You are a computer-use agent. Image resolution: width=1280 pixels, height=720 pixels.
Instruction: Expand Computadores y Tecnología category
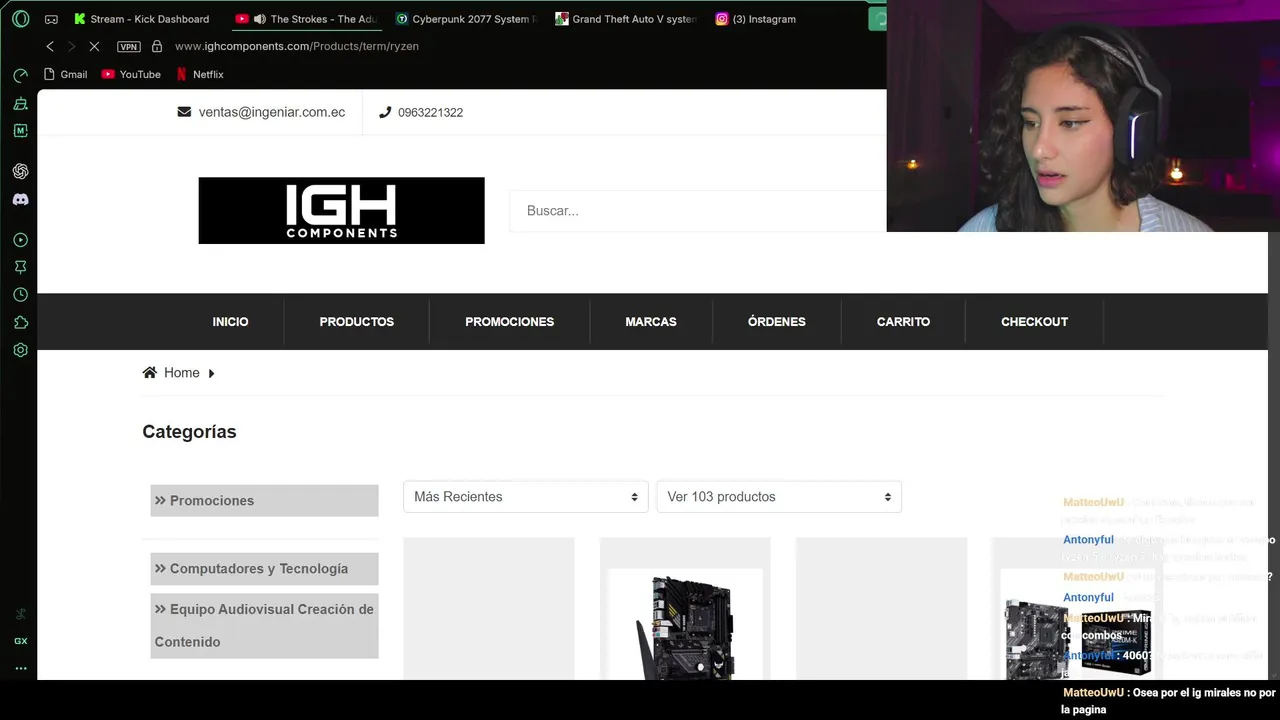pos(264,569)
